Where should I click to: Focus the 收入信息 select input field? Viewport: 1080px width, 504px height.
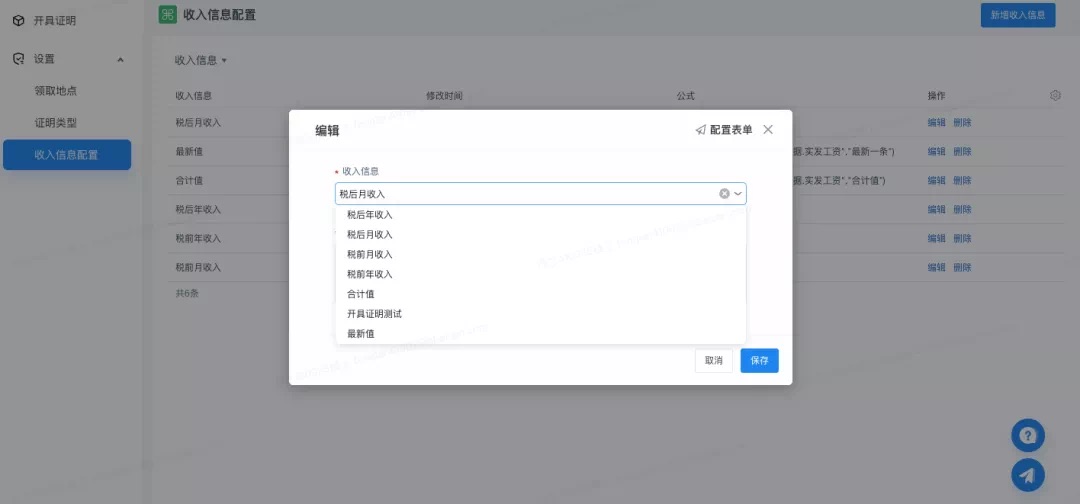click(x=541, y=193)
